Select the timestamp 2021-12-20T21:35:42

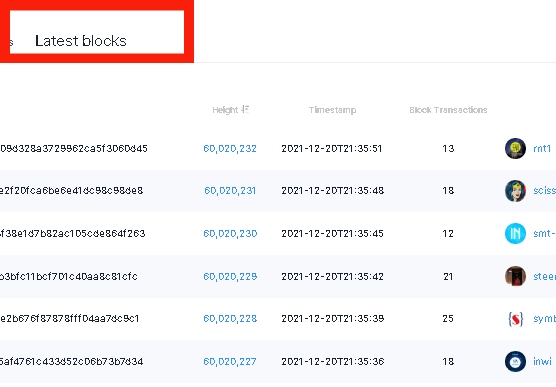pyautogui.click(x=332, y=276)
